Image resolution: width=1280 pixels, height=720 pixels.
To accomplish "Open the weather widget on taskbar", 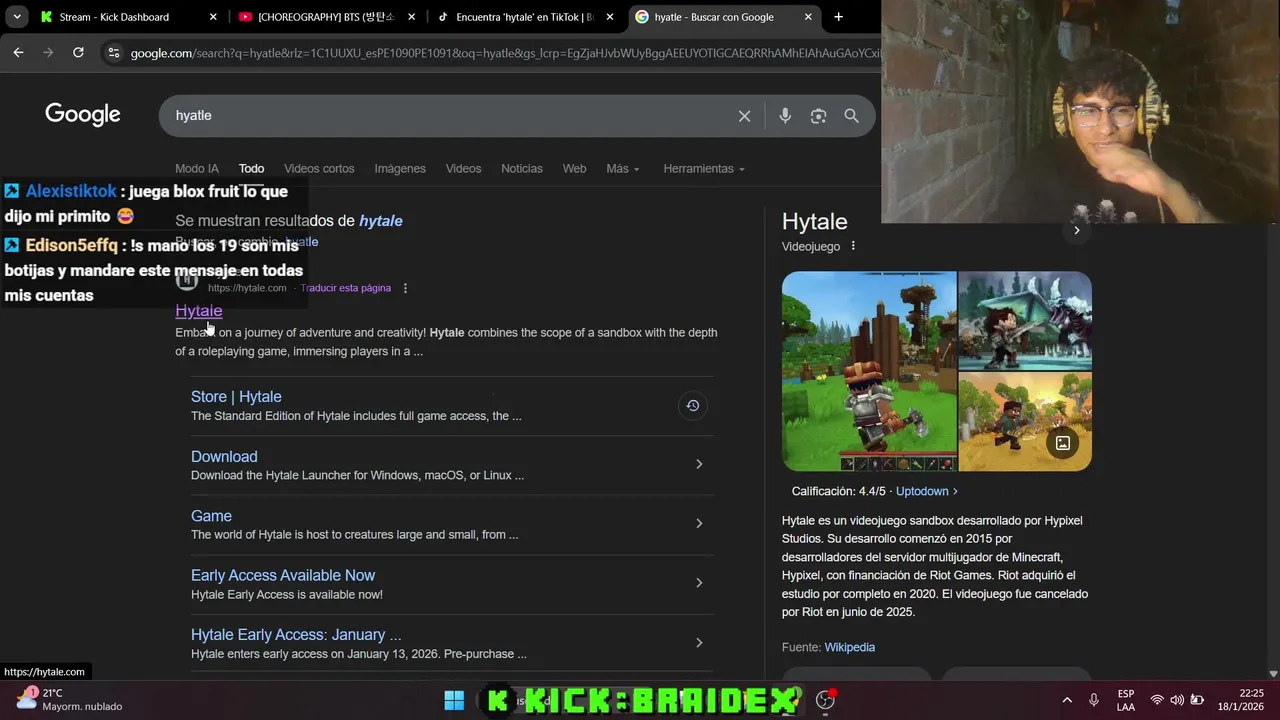I will click(70, 699).
